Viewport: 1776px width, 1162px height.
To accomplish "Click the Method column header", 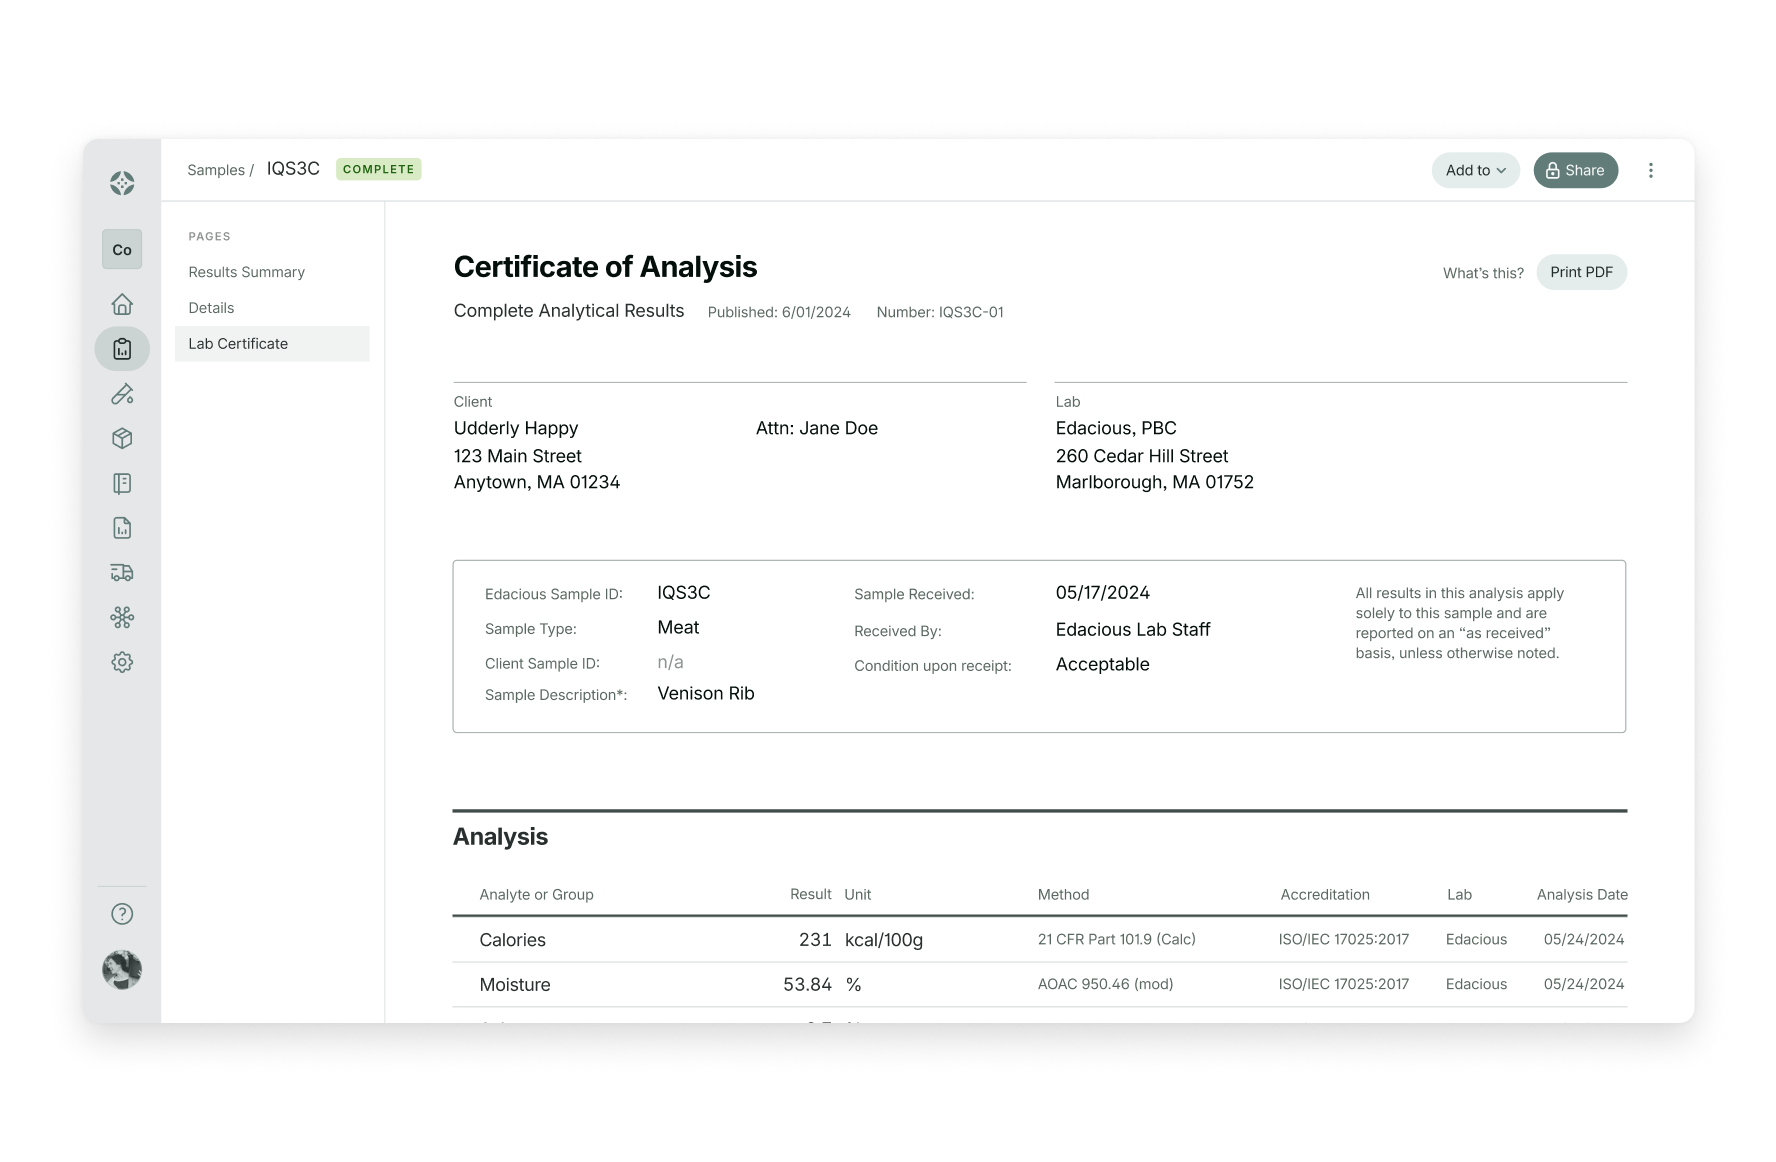I will (x=1063, y=895).
